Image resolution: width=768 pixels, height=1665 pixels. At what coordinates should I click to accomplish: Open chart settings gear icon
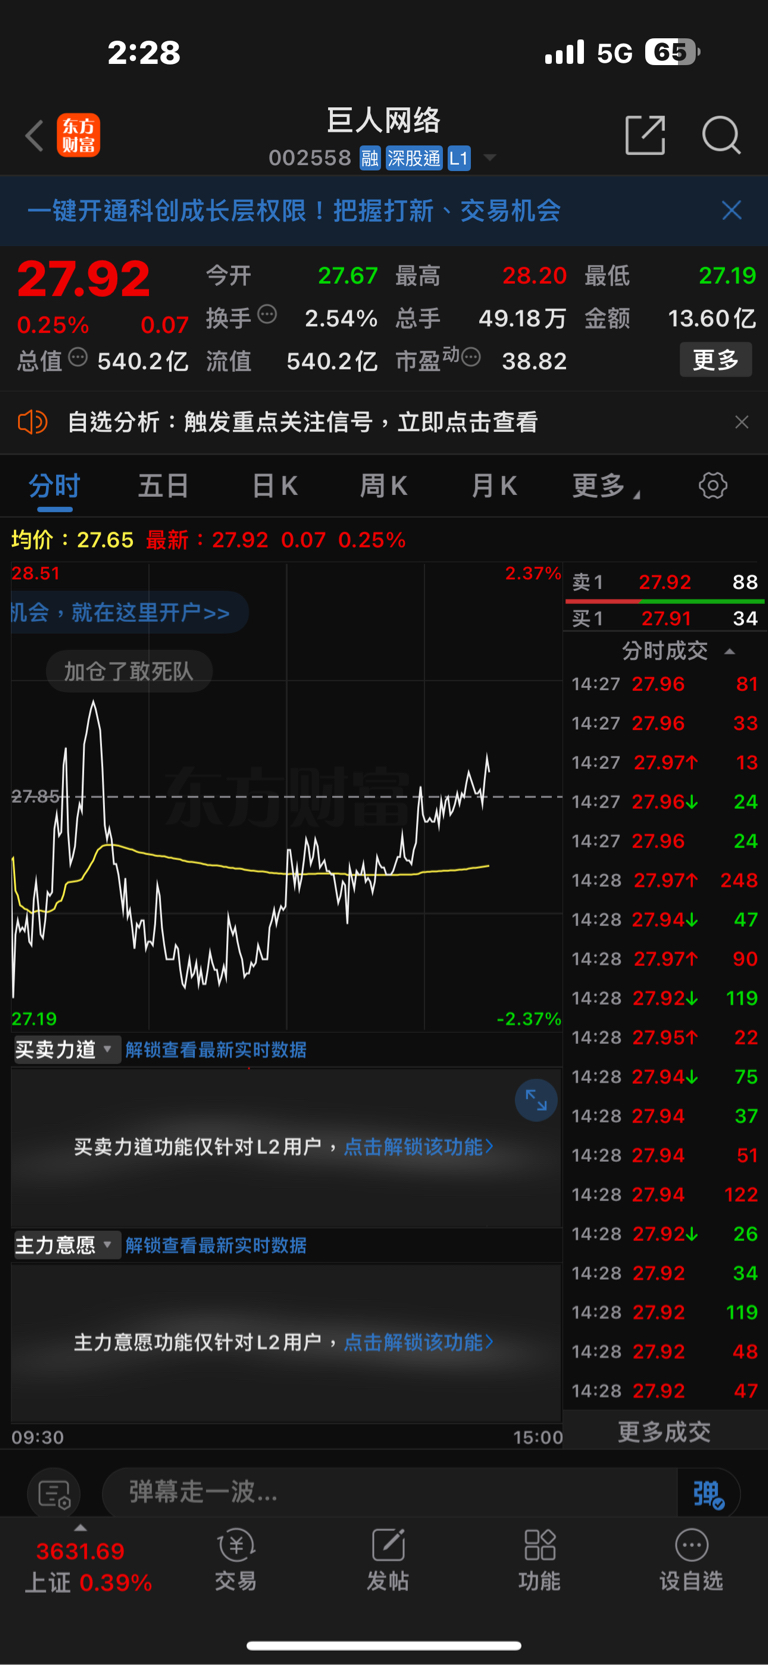coord(713,486)
